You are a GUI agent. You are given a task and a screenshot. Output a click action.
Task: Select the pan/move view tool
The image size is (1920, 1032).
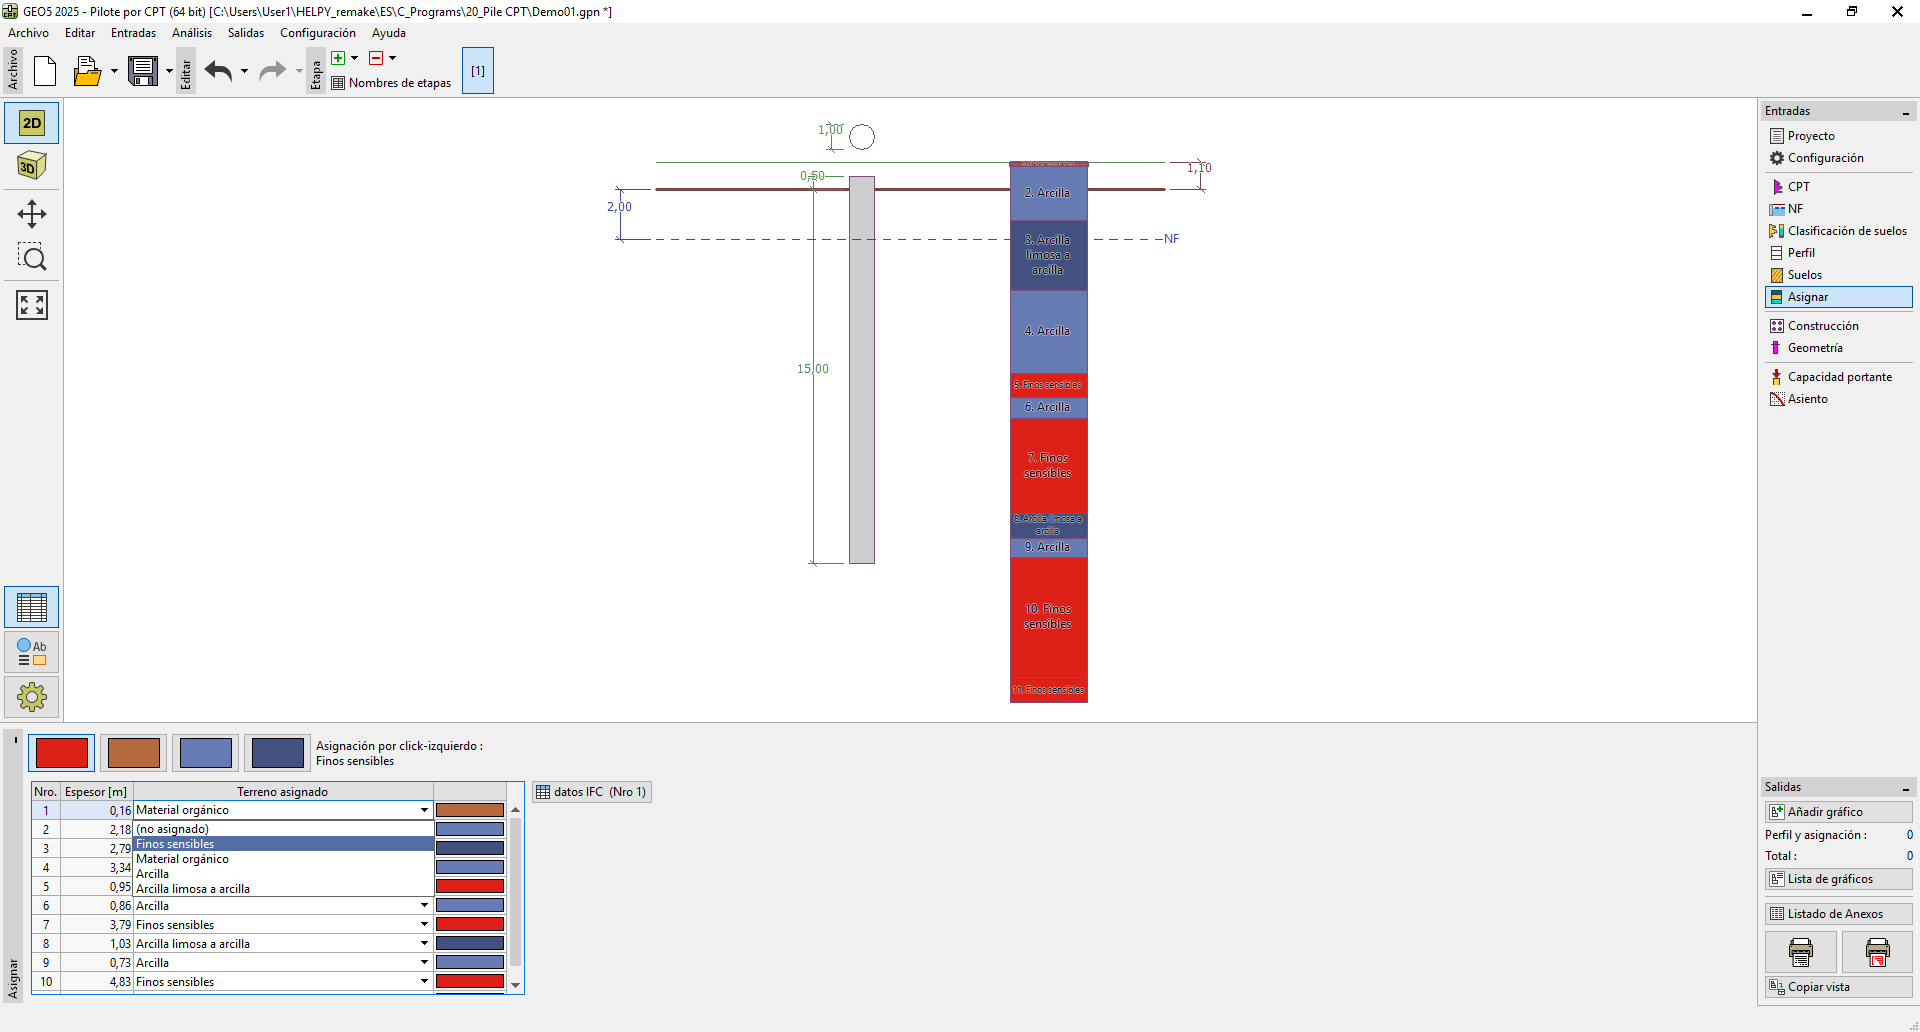pos(32,214)
